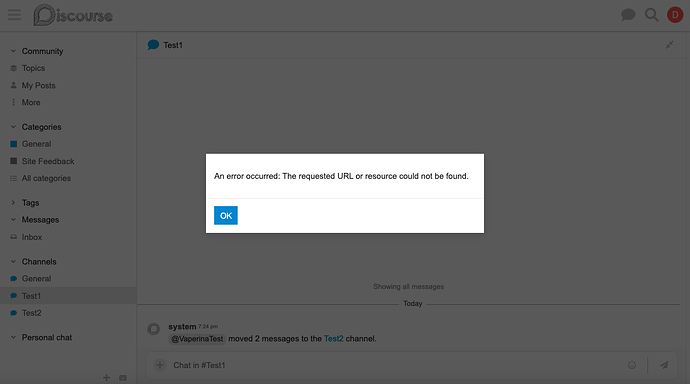Image resolution: width=690 pixels, height=384 pixels.
Task: Open the Inbox messages link
Action: [x=32, y=237]
